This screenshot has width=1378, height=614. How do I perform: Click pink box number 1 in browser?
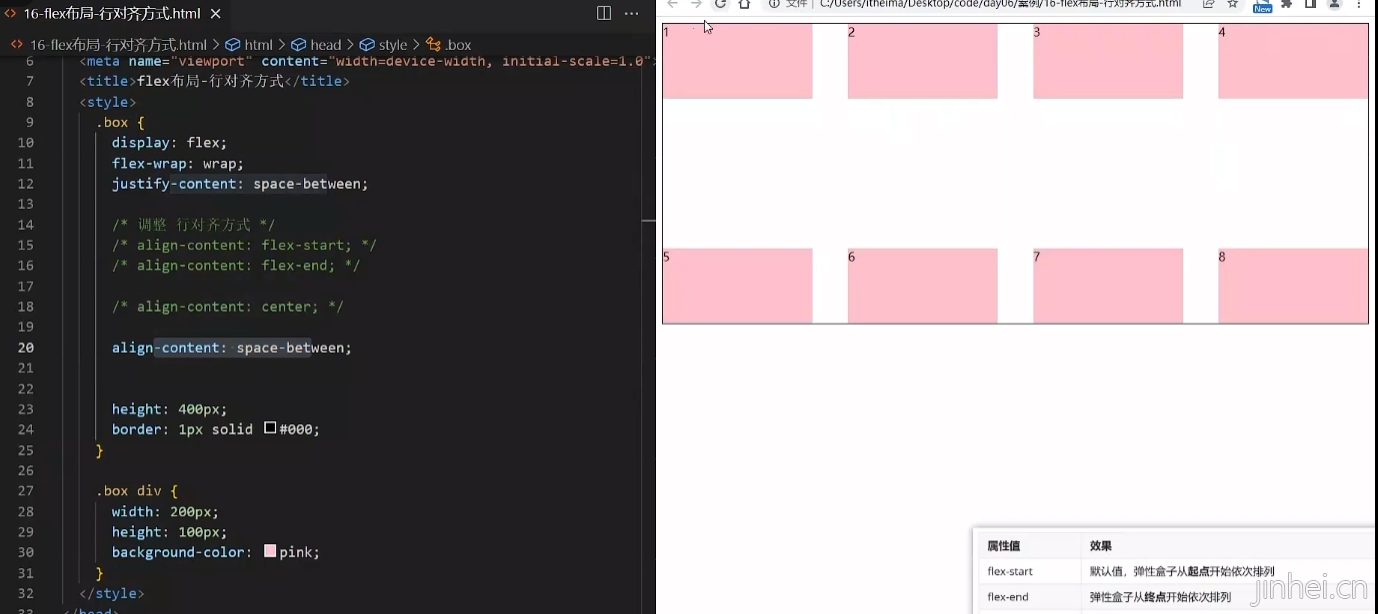point(738,61)
